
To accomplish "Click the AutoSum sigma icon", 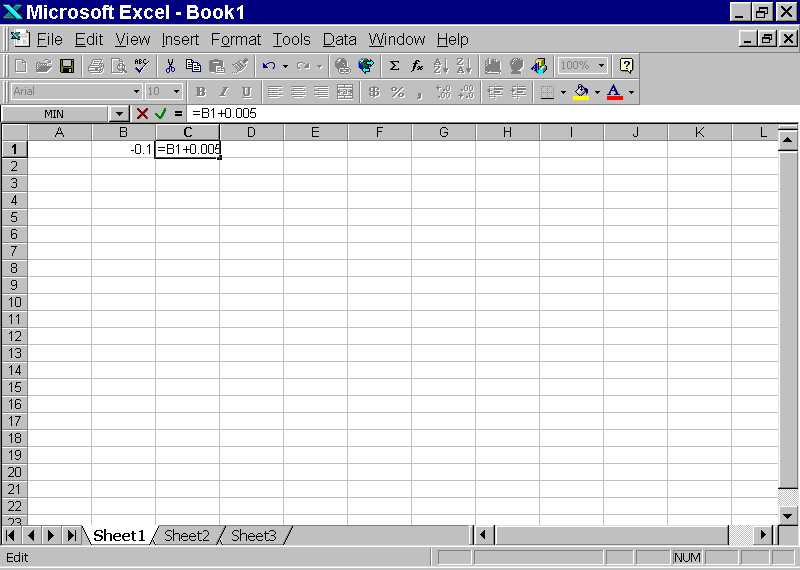I will point(394,66).
